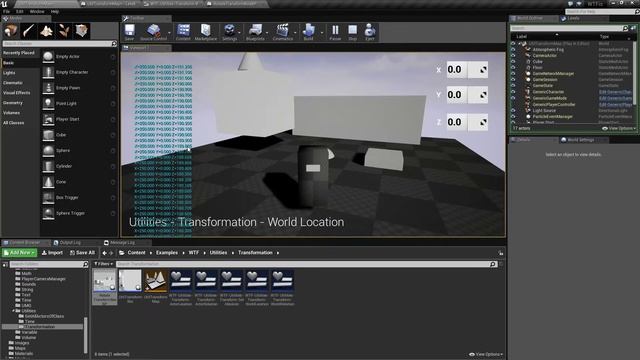This screenshot has height=360, width=640.
Task: Select Sphere Trigger in the placement list
Action: pos(79,213)
